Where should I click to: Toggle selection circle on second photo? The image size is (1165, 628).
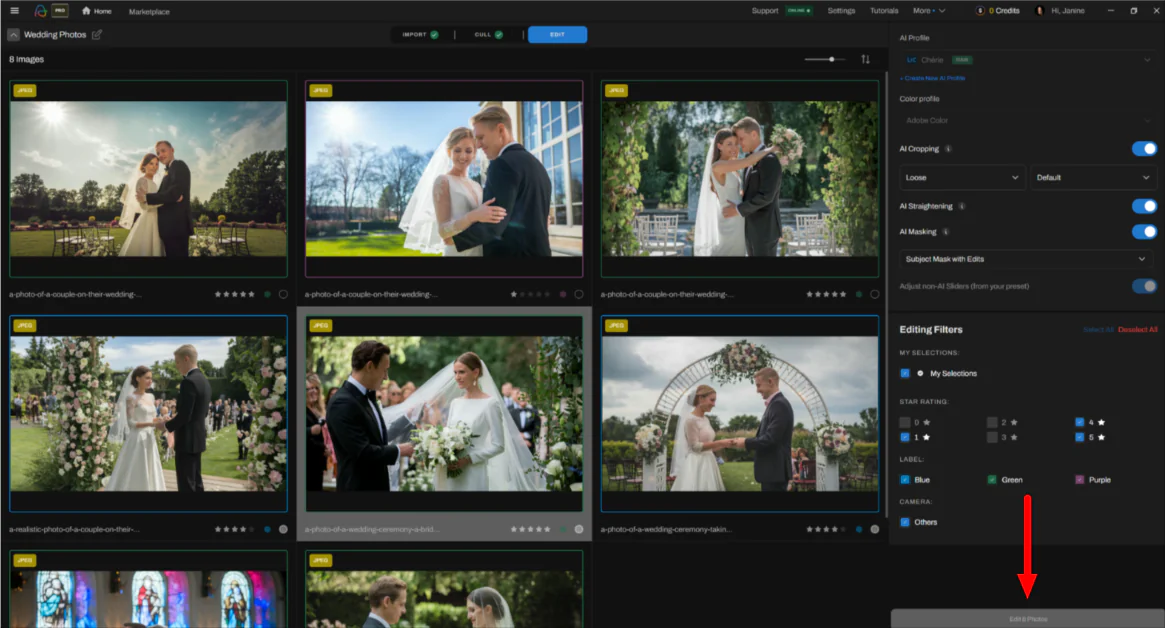(579, 294)
